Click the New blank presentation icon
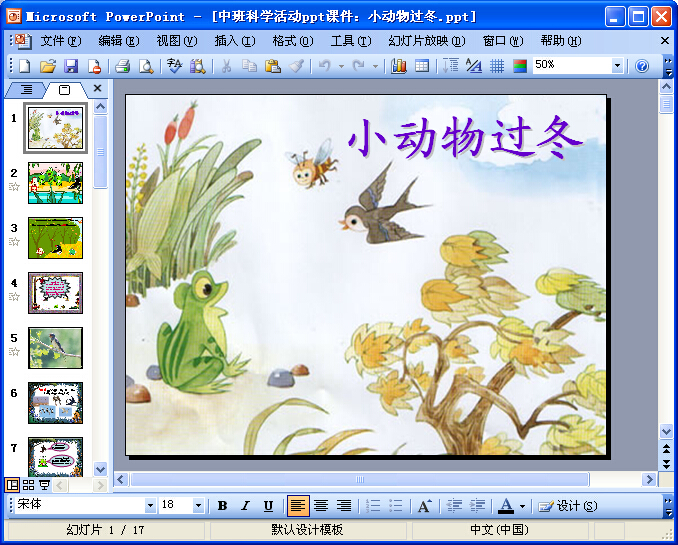 pos(25,66)
